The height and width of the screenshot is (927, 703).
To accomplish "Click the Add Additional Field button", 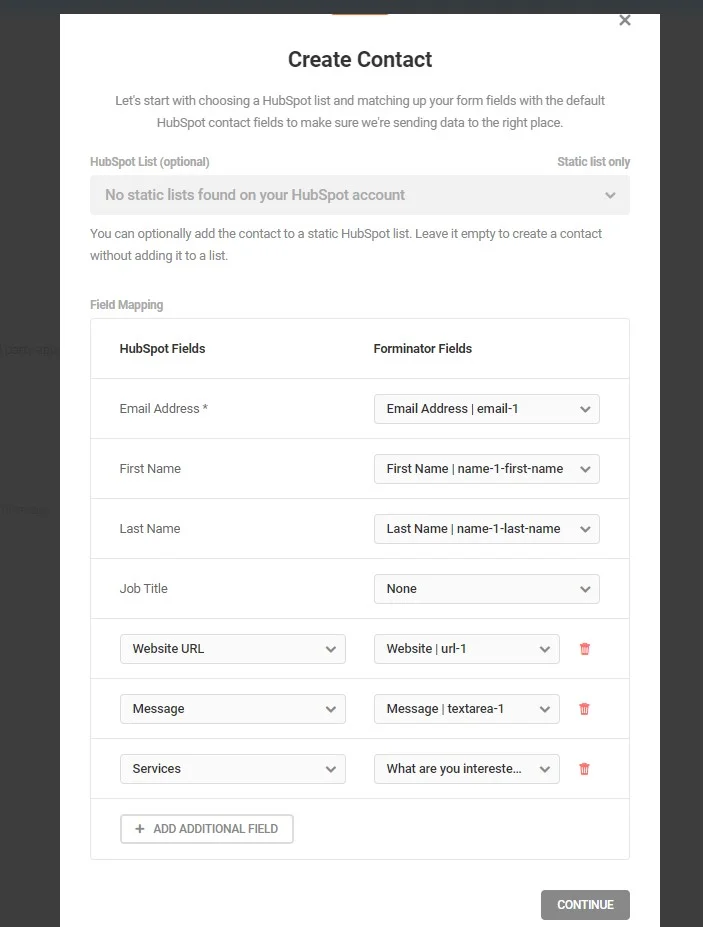I will coord(206,829).
